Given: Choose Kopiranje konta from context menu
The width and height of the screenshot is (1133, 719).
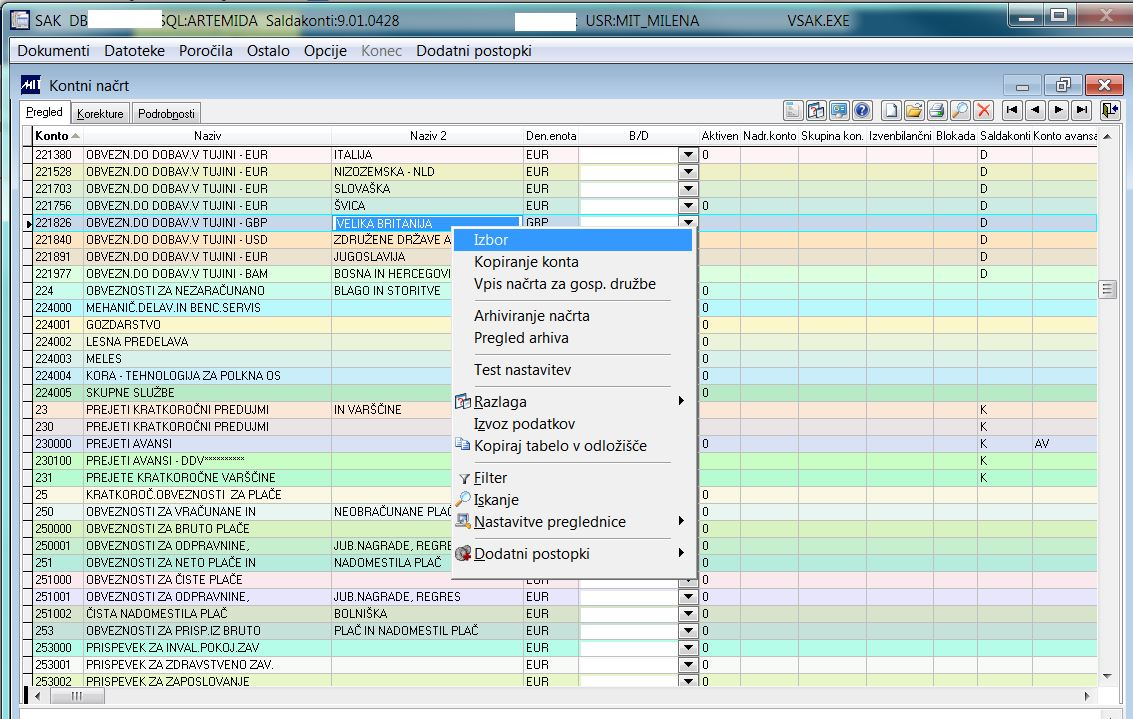Looking at the screenshot, I should click(x=526, y=262).
